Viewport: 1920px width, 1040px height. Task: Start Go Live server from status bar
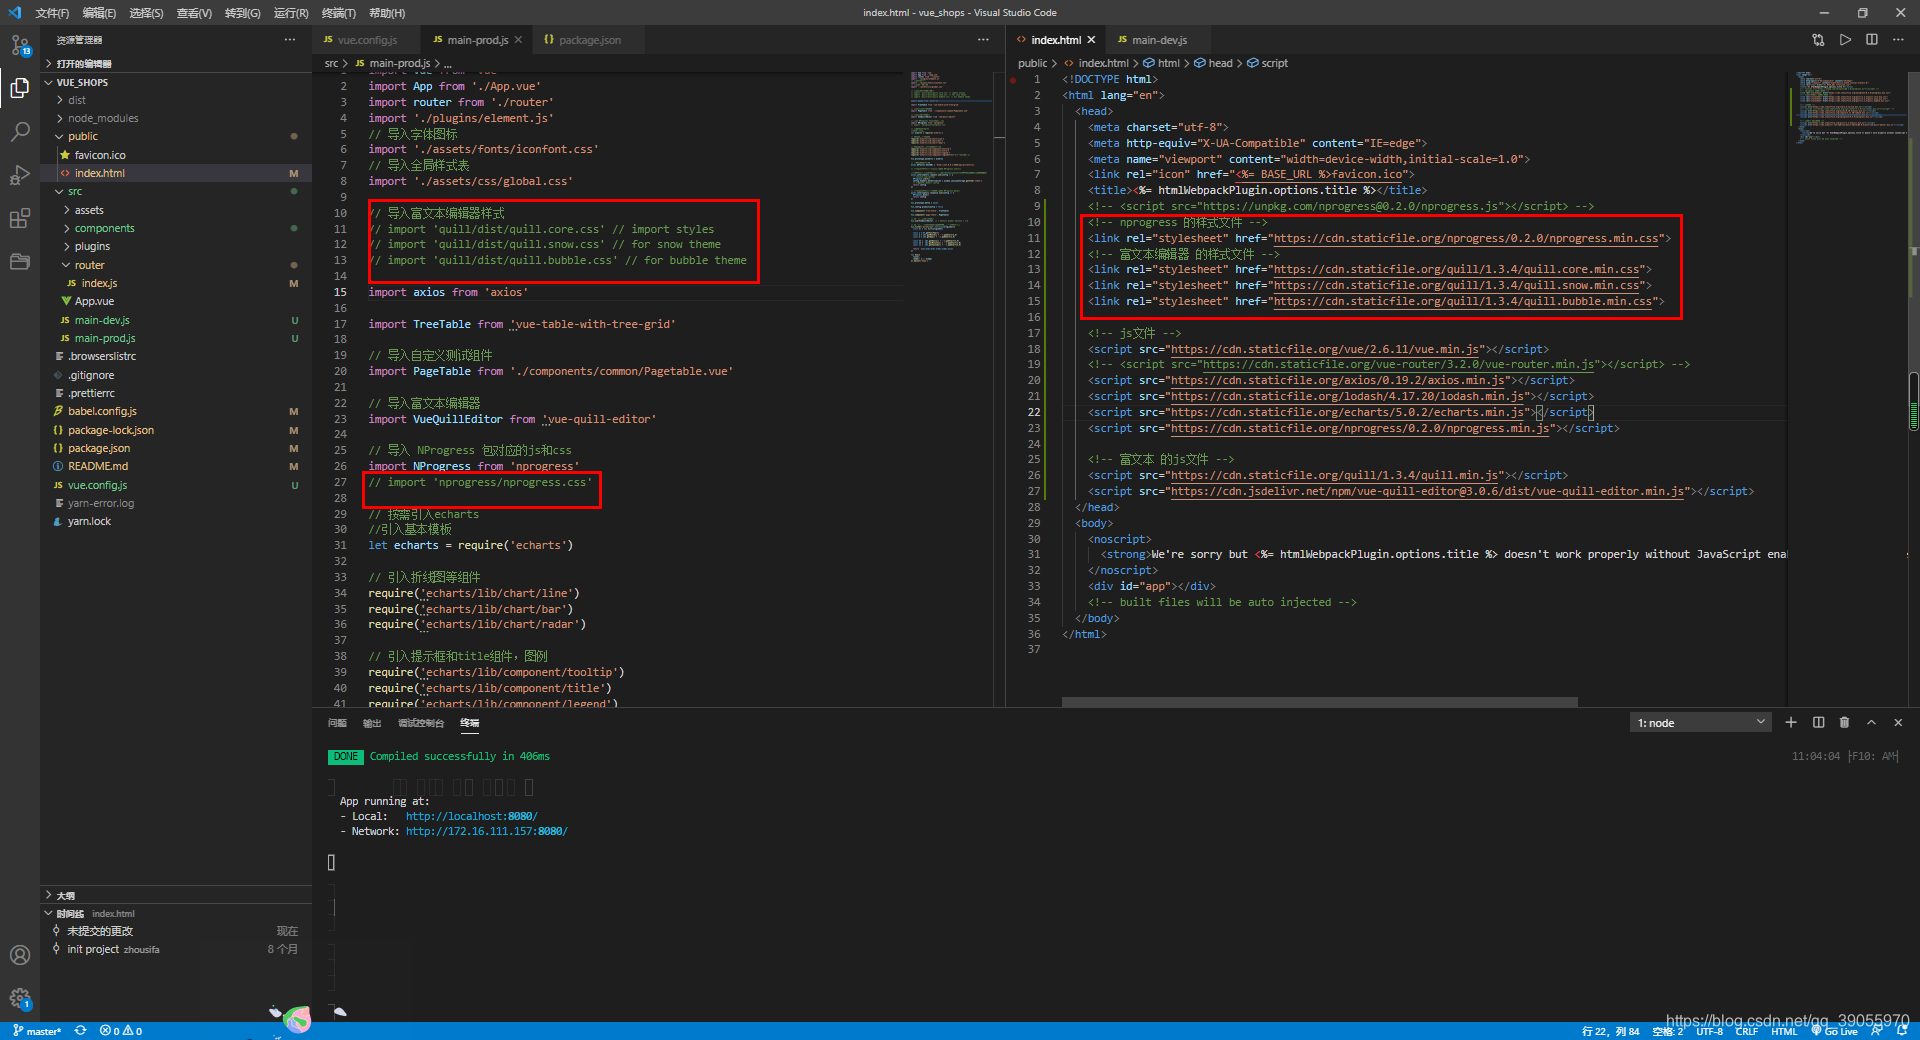coord(1834,1031)
